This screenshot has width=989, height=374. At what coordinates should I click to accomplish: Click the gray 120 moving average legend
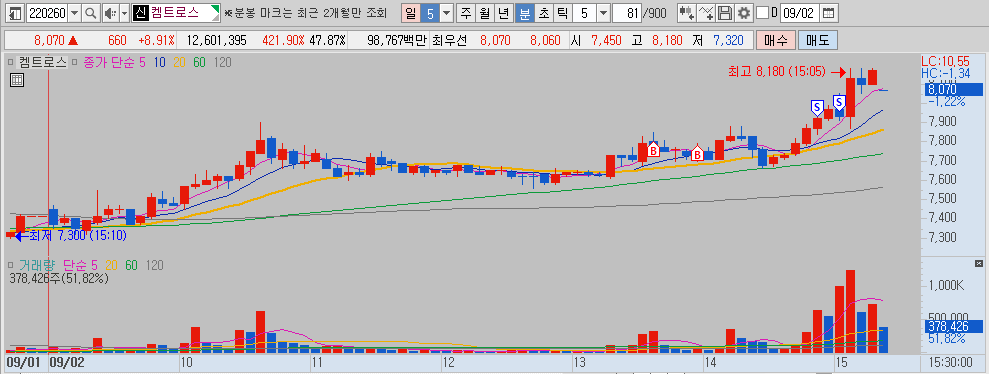(x=222, y=62)
